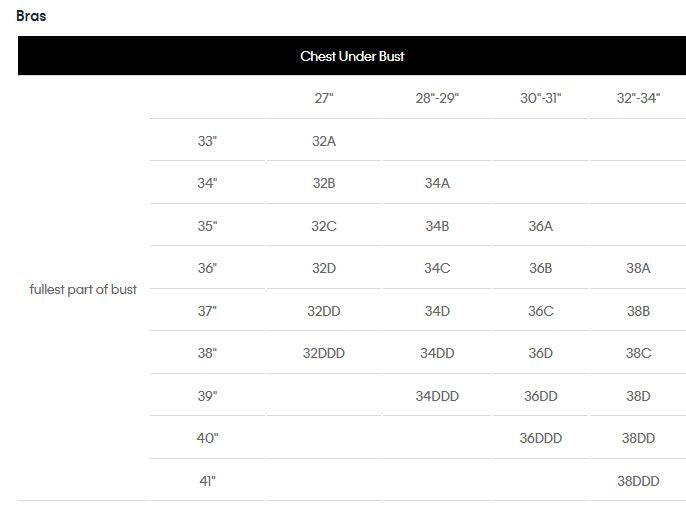Select the 32A size cell

point(324,141)
